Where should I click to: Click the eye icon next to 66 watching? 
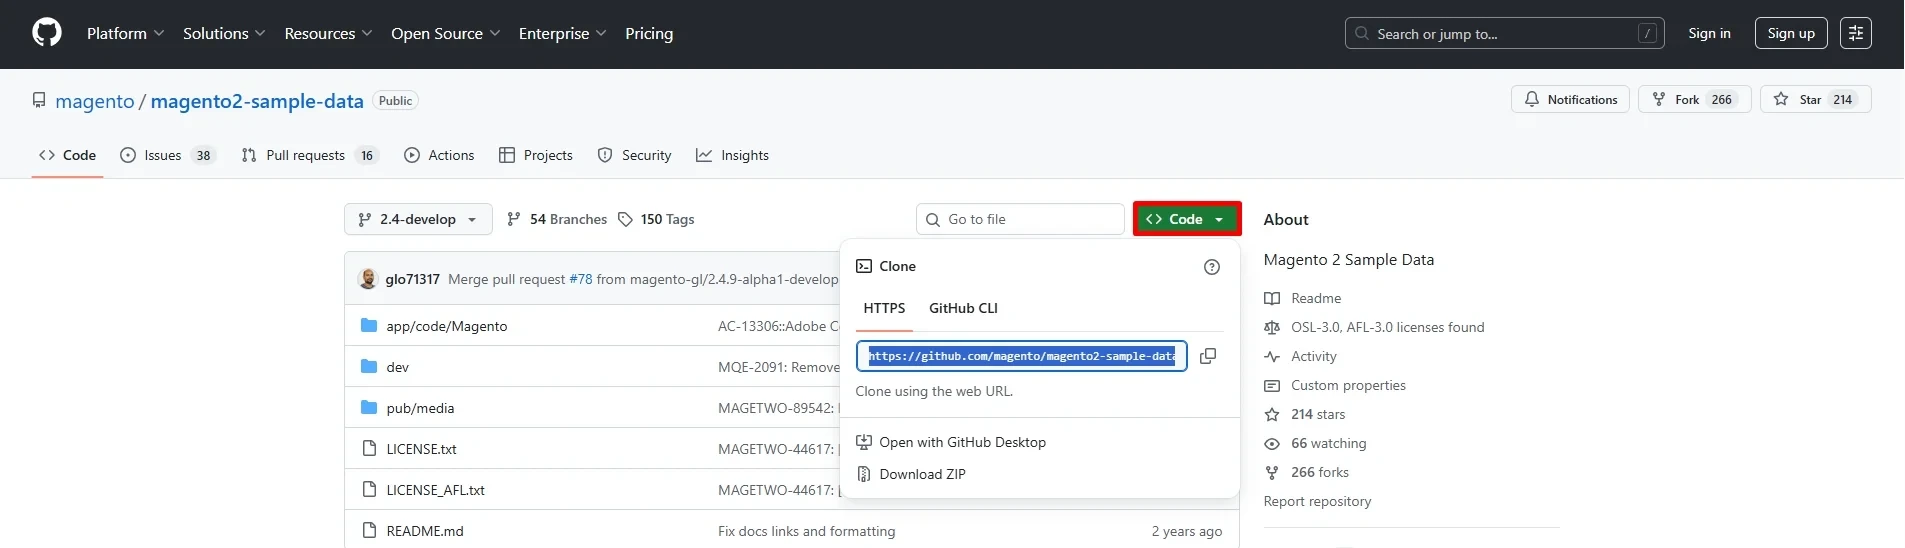(1272, 443)
